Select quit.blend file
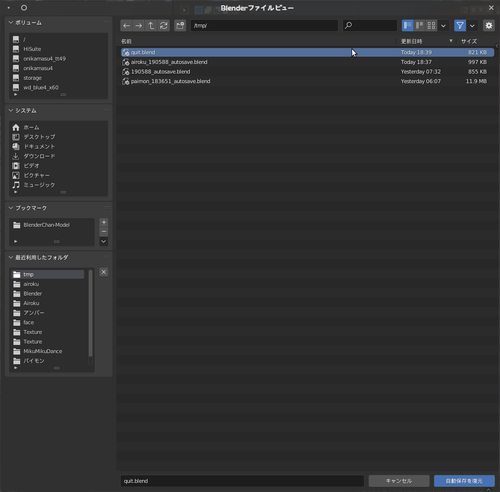 coord(307,52)
